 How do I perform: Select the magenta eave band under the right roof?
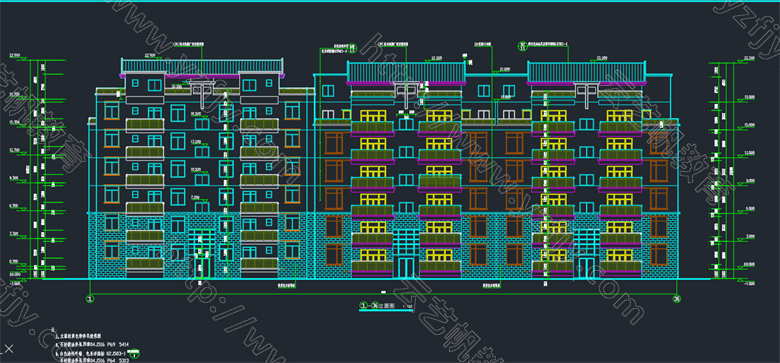[587, 83]
